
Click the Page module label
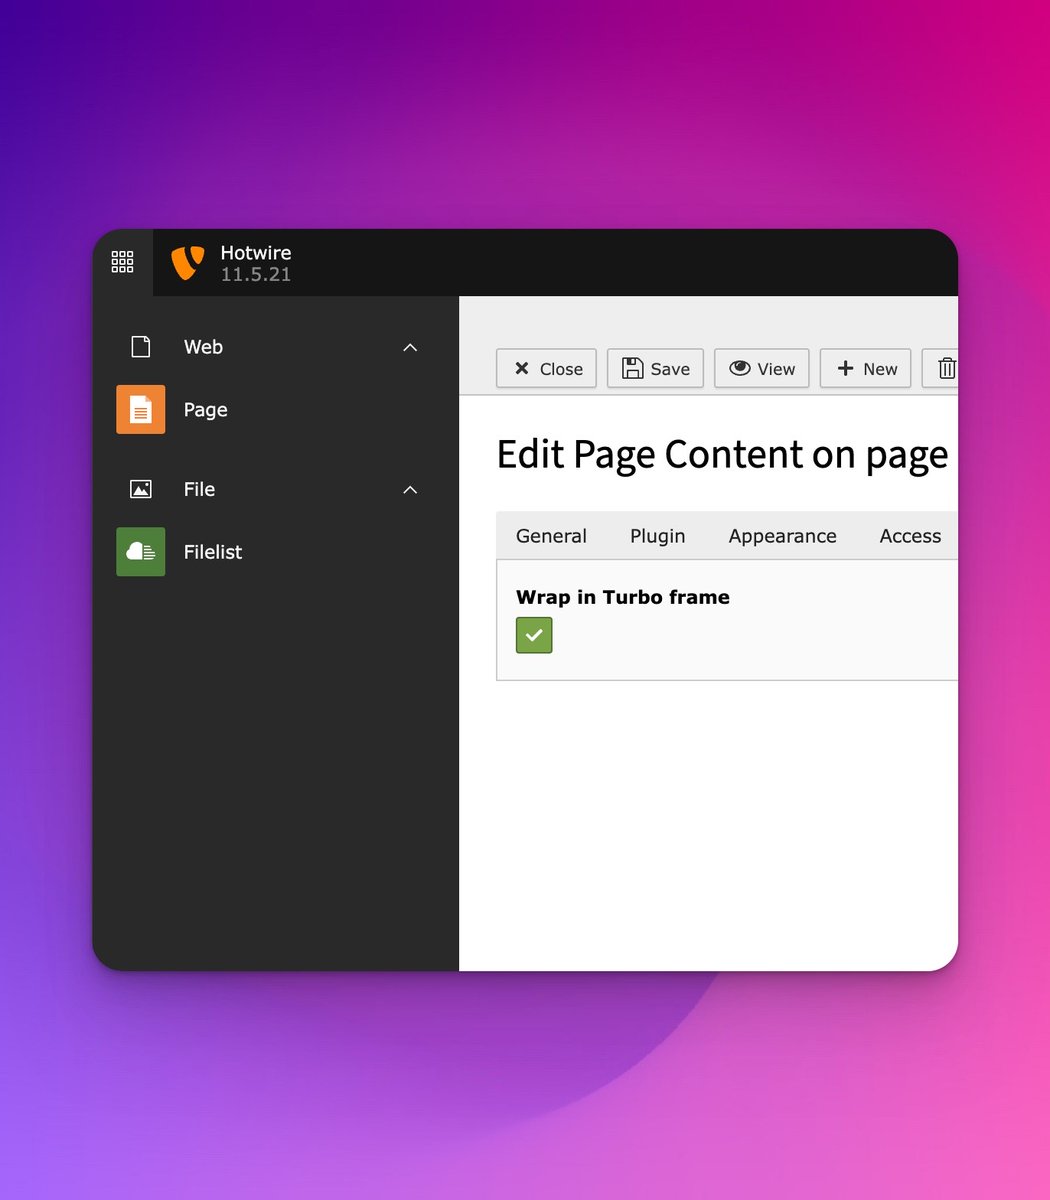[x=206, y=410]
